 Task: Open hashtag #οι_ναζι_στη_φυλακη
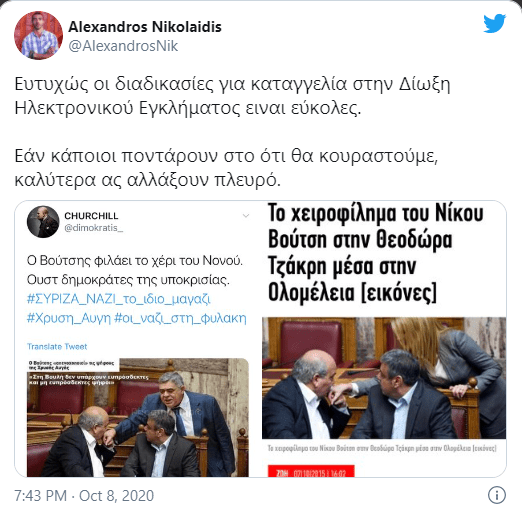pos(180,318)
